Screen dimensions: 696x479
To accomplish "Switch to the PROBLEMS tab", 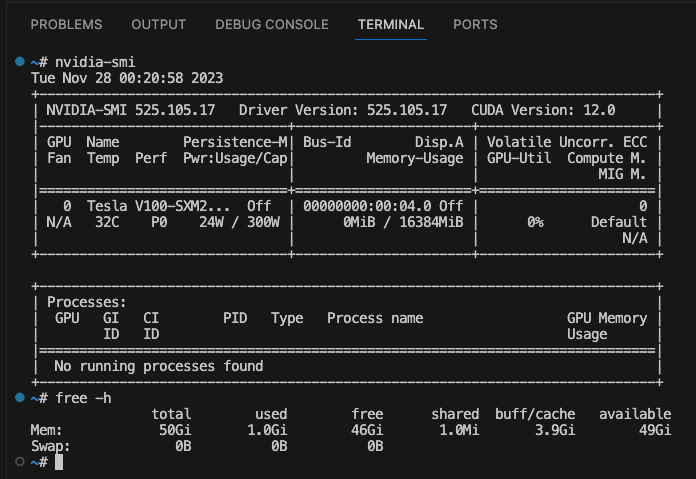I will click(66, 24).
